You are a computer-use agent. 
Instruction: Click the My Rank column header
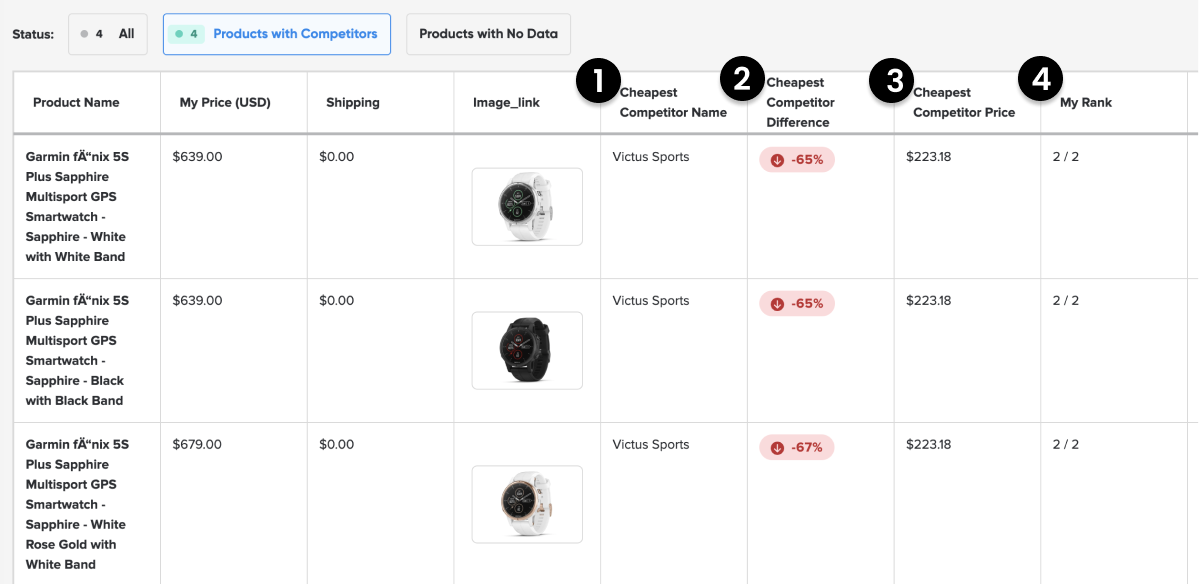point(1086,102)
